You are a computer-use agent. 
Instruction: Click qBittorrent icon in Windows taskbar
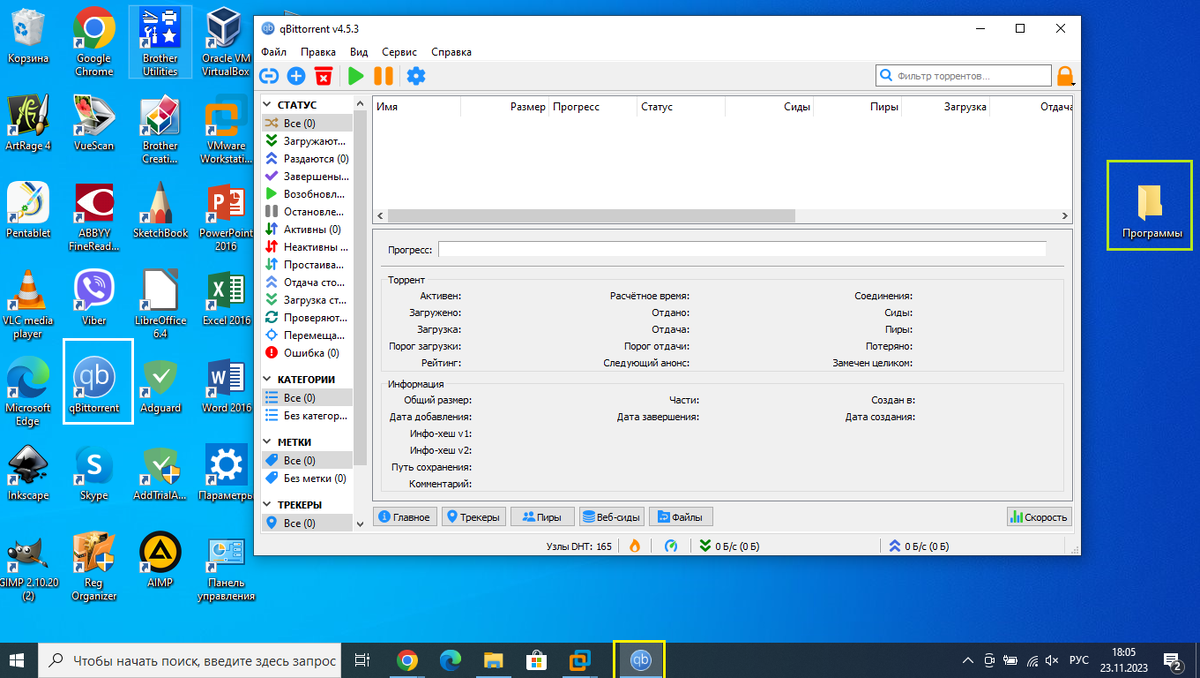pyautogui.click(x=639, y=660)
